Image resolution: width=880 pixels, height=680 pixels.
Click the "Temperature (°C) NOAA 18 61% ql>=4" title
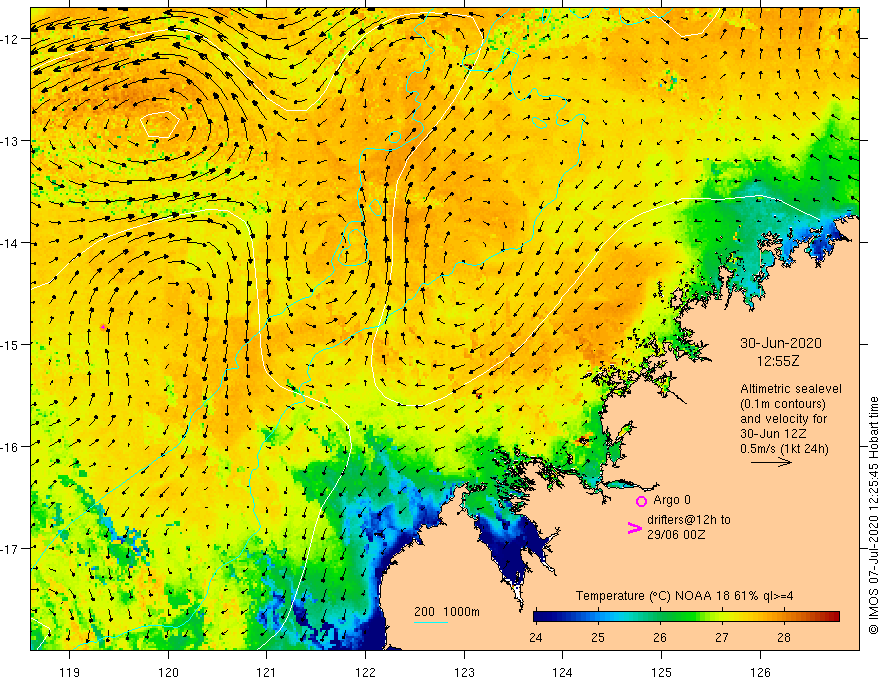point(684,596)
